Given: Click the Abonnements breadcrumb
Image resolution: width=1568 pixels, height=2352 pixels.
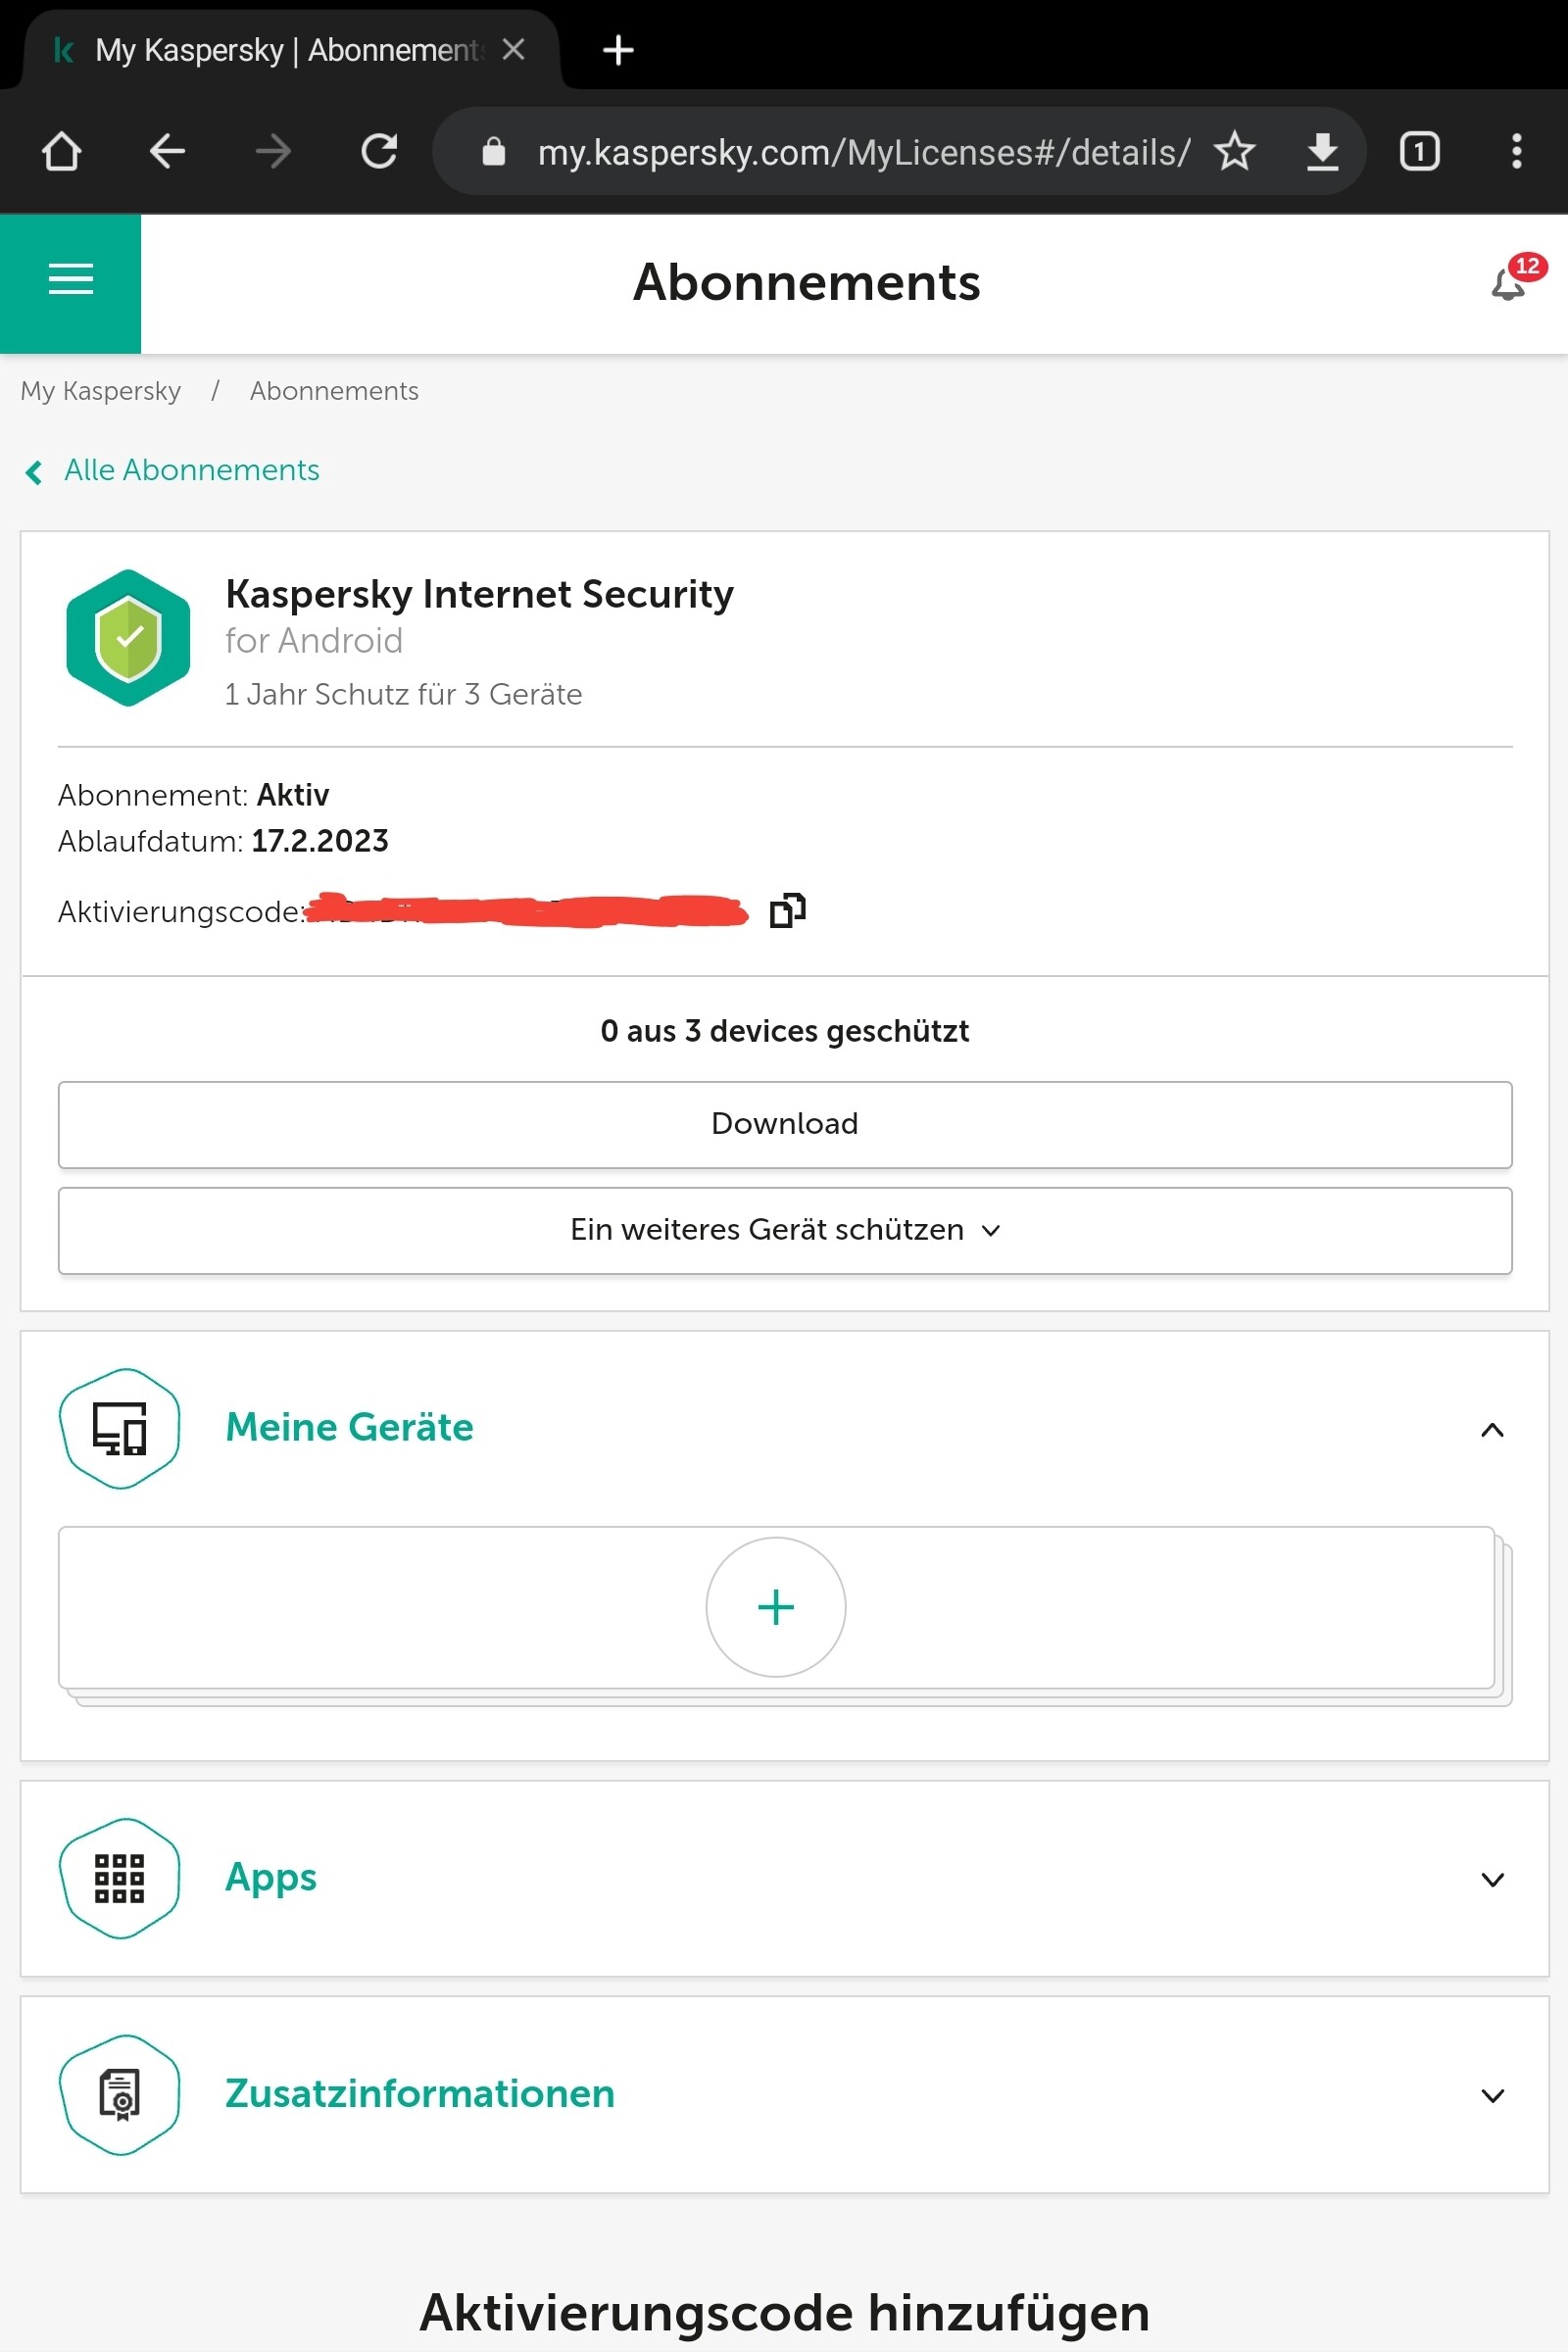Looking at the screenshot, I should coord(334,391).
